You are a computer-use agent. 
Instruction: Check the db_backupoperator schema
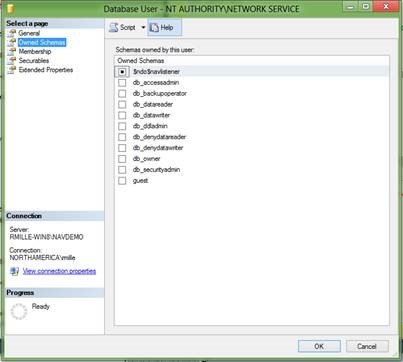click(x=122, y=93)
